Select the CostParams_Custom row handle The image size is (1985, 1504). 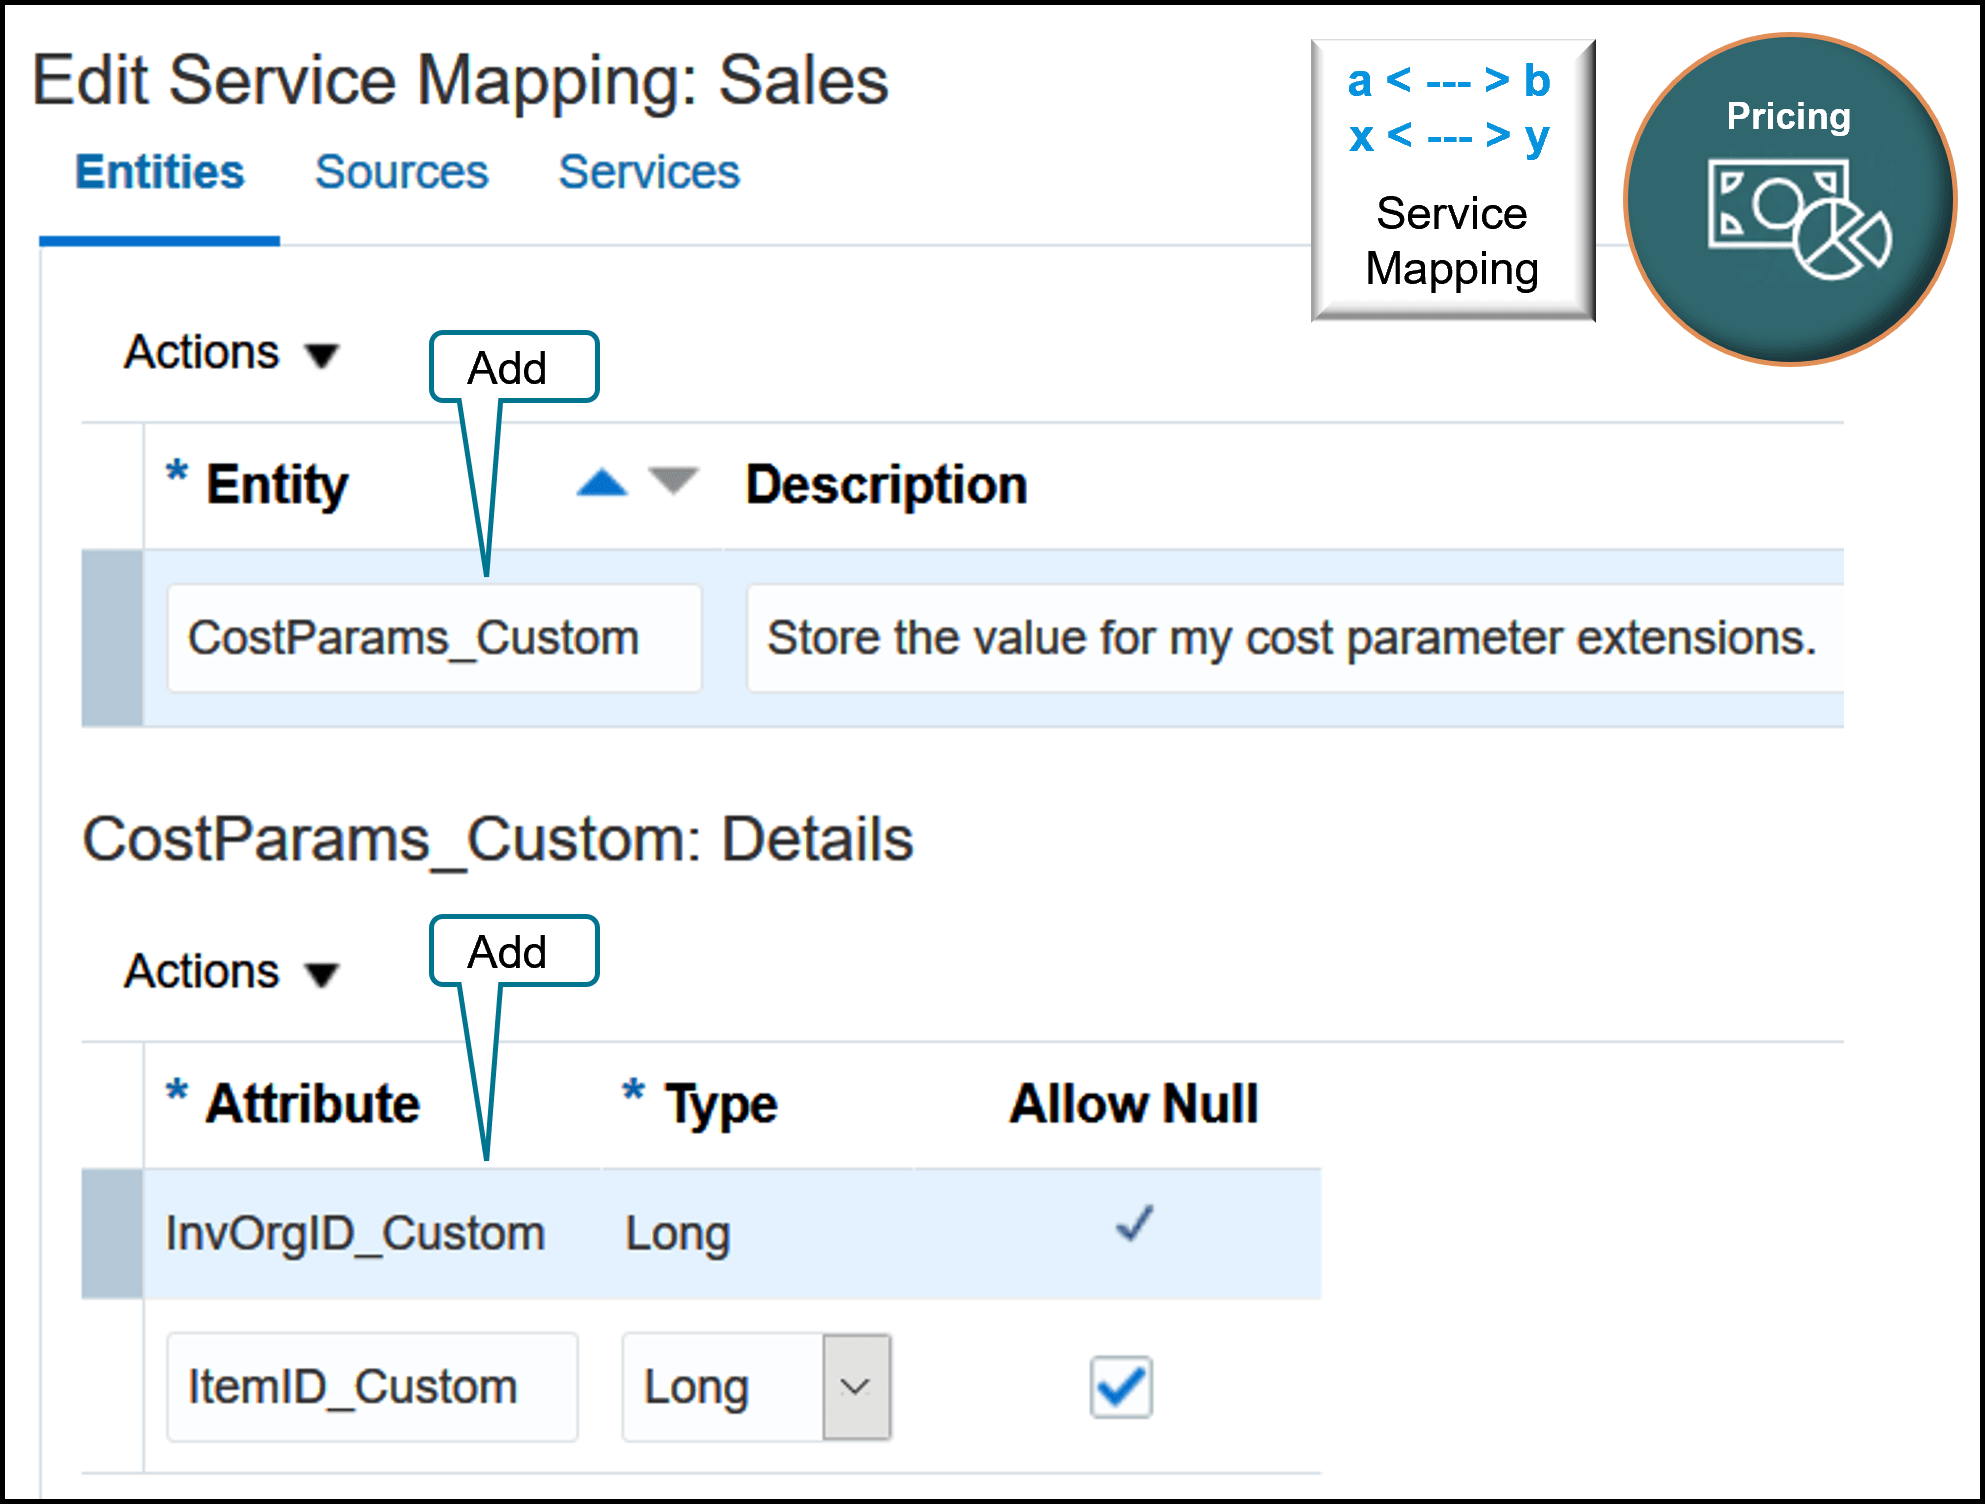pyautogui.click(x=112, y=638)
